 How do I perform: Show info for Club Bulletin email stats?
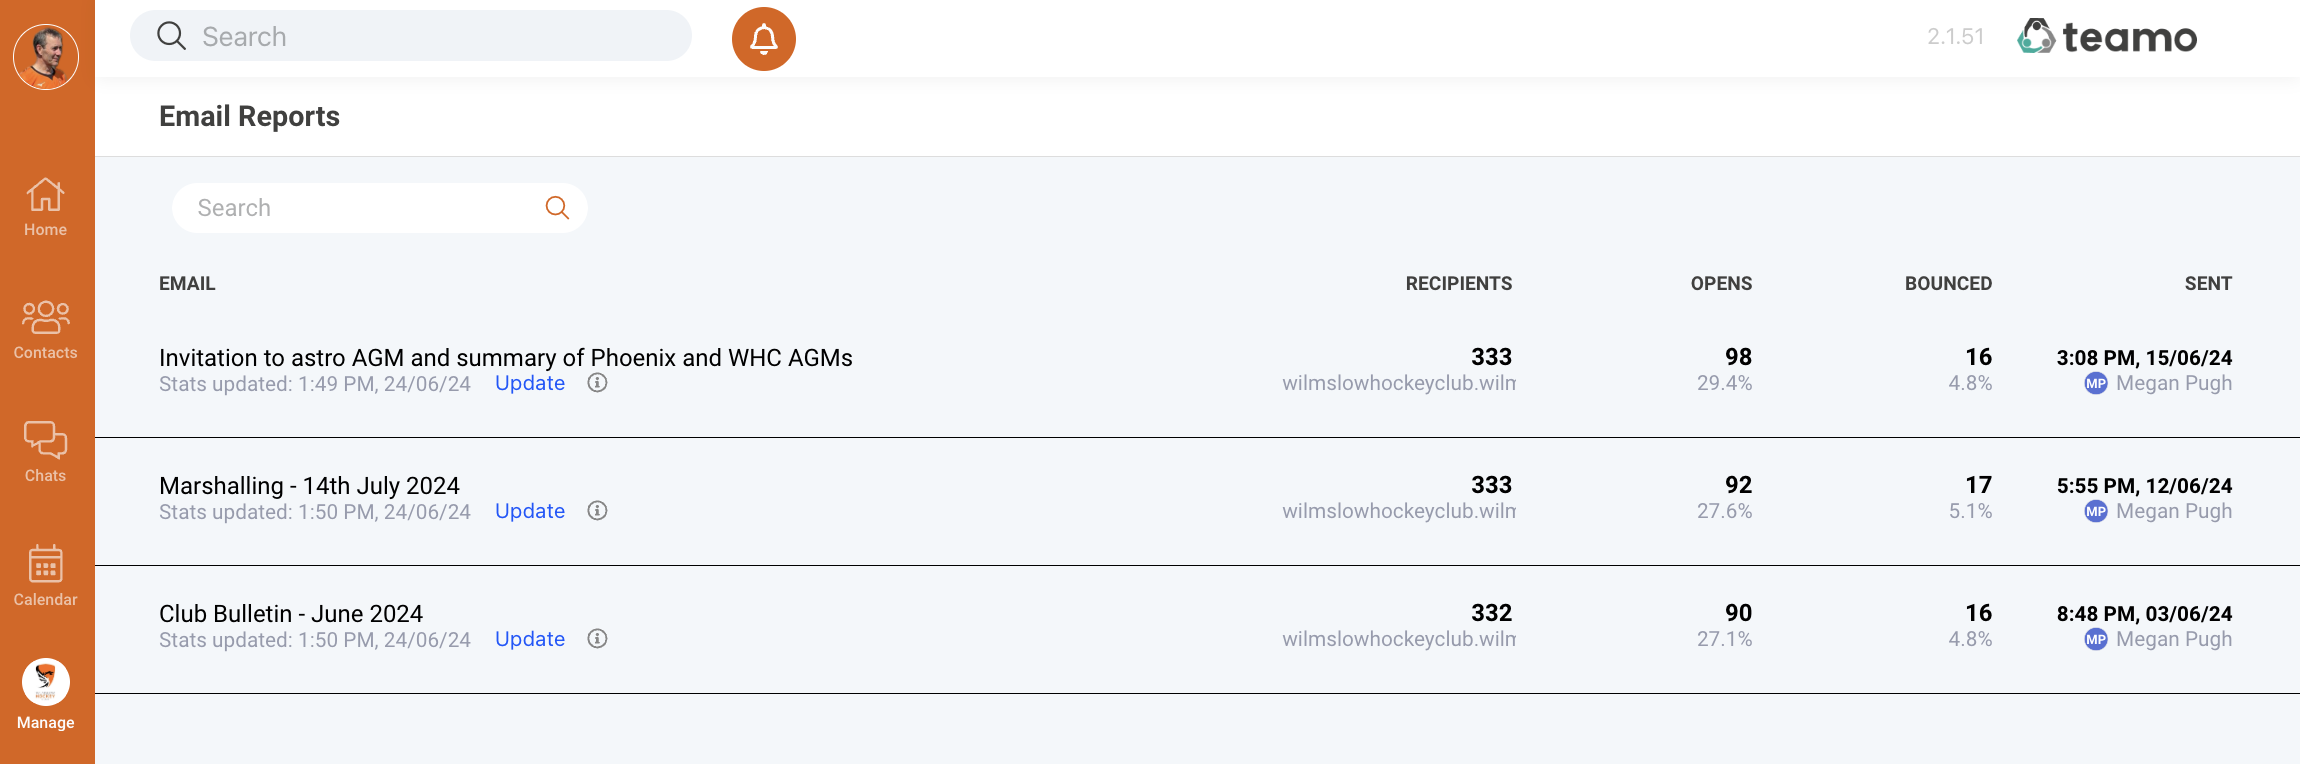pyautogui.click(x=597, y=639)
